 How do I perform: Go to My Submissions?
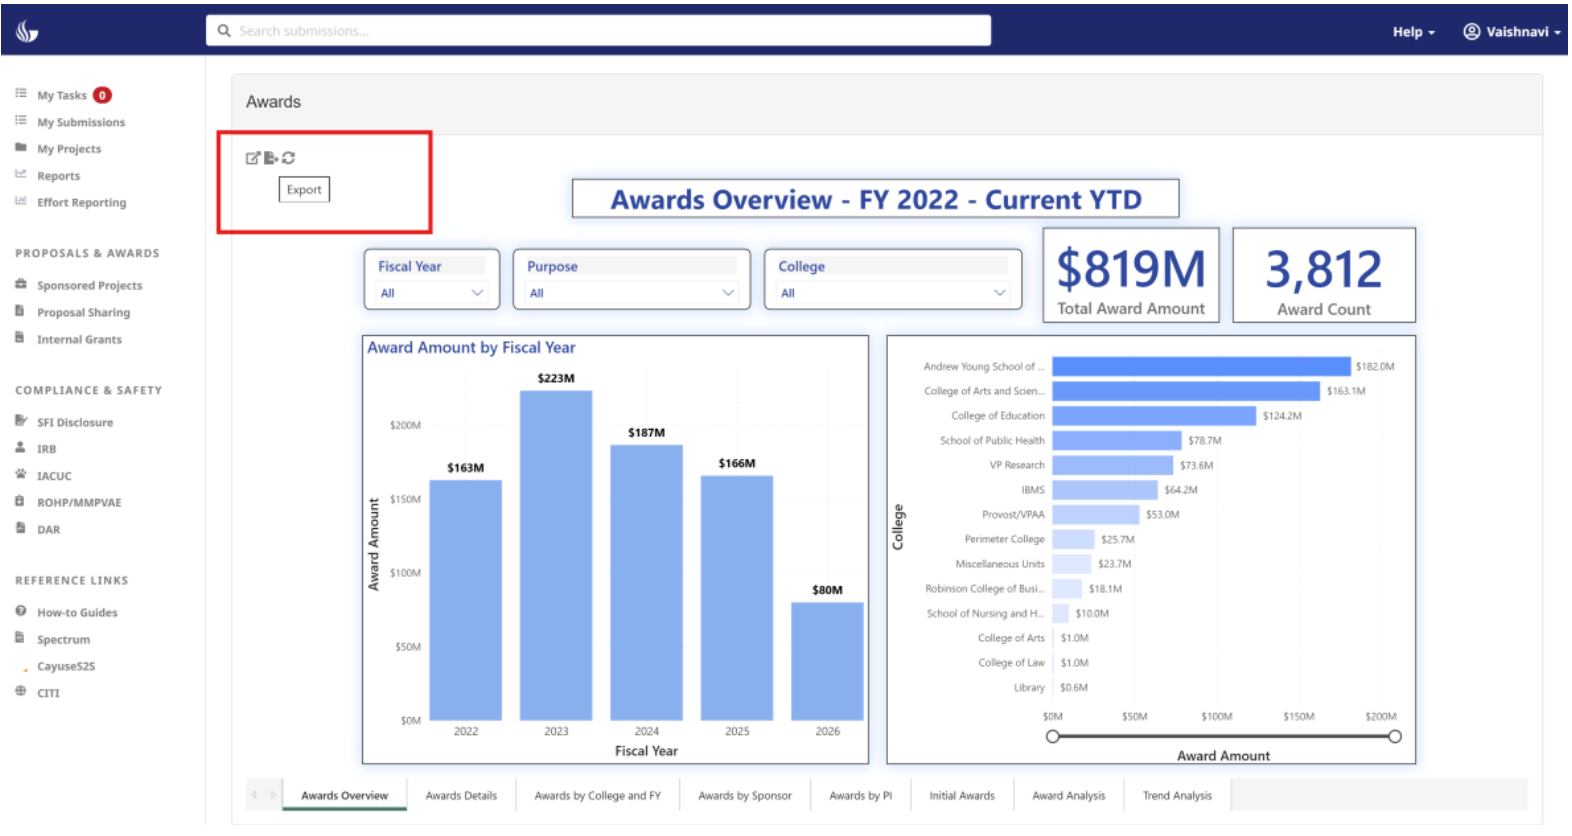tap(81, 122)
